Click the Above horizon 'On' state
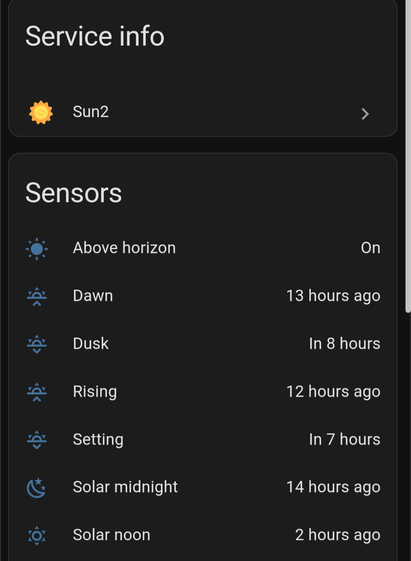Viewport: 411px width, 561px height. point(371,248)
